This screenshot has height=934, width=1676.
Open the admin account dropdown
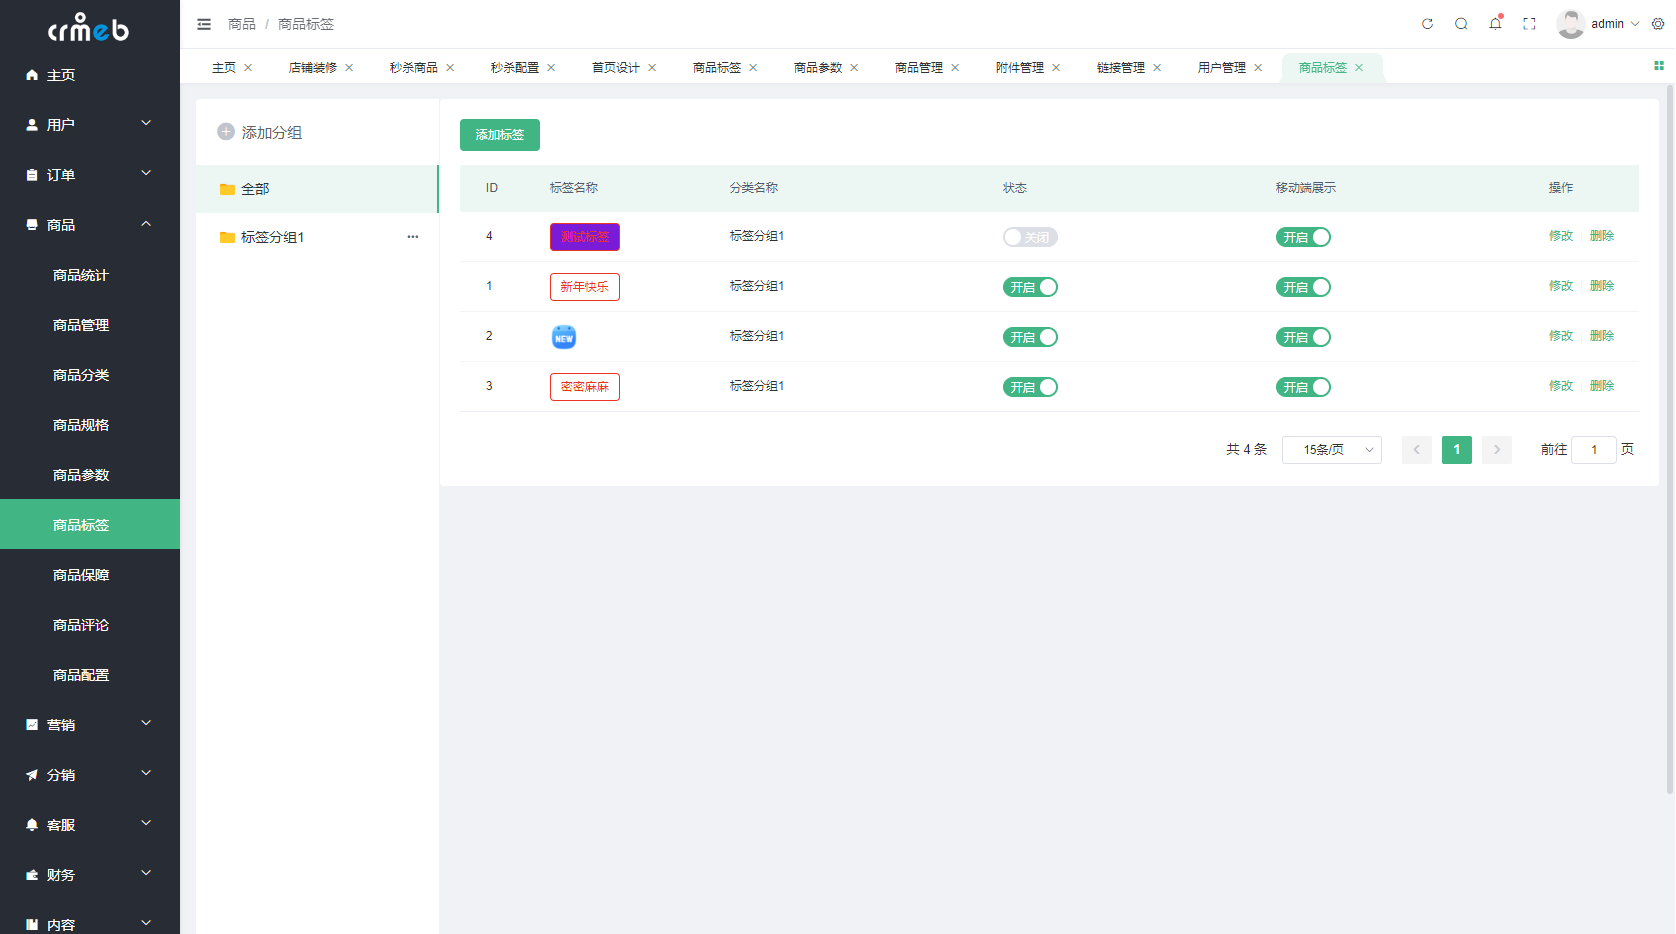coord(1615,24)
